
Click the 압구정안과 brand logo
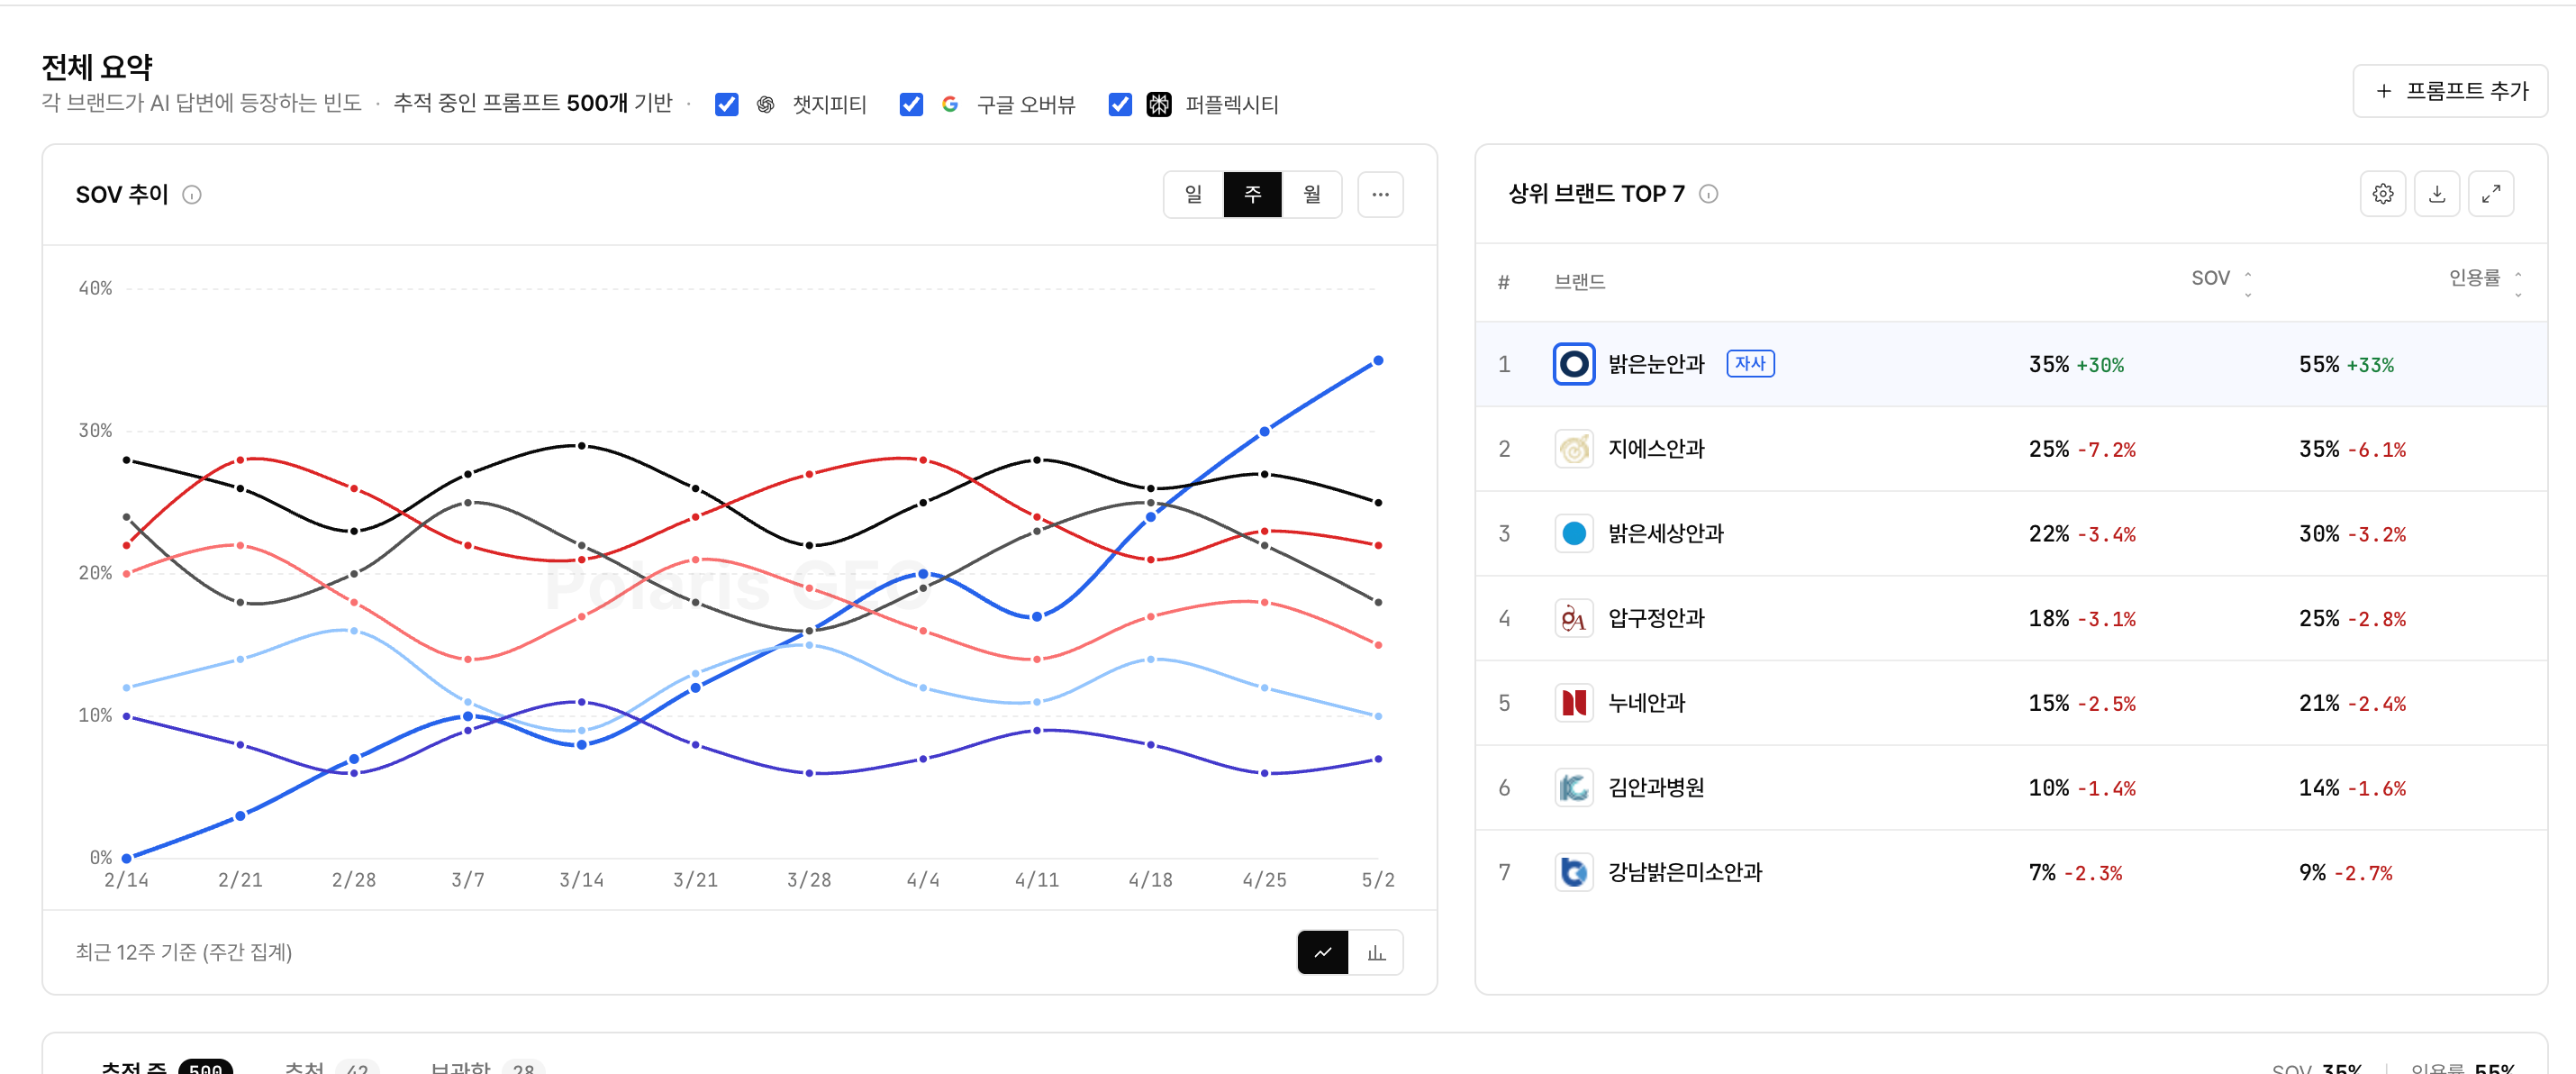(x=1573, y=618)
